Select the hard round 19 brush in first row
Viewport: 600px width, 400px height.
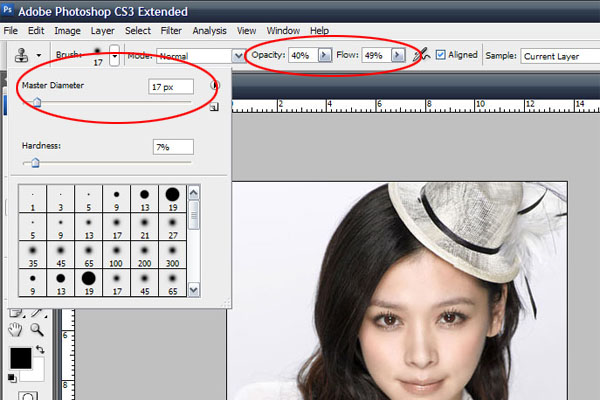(x=172, y=199)
